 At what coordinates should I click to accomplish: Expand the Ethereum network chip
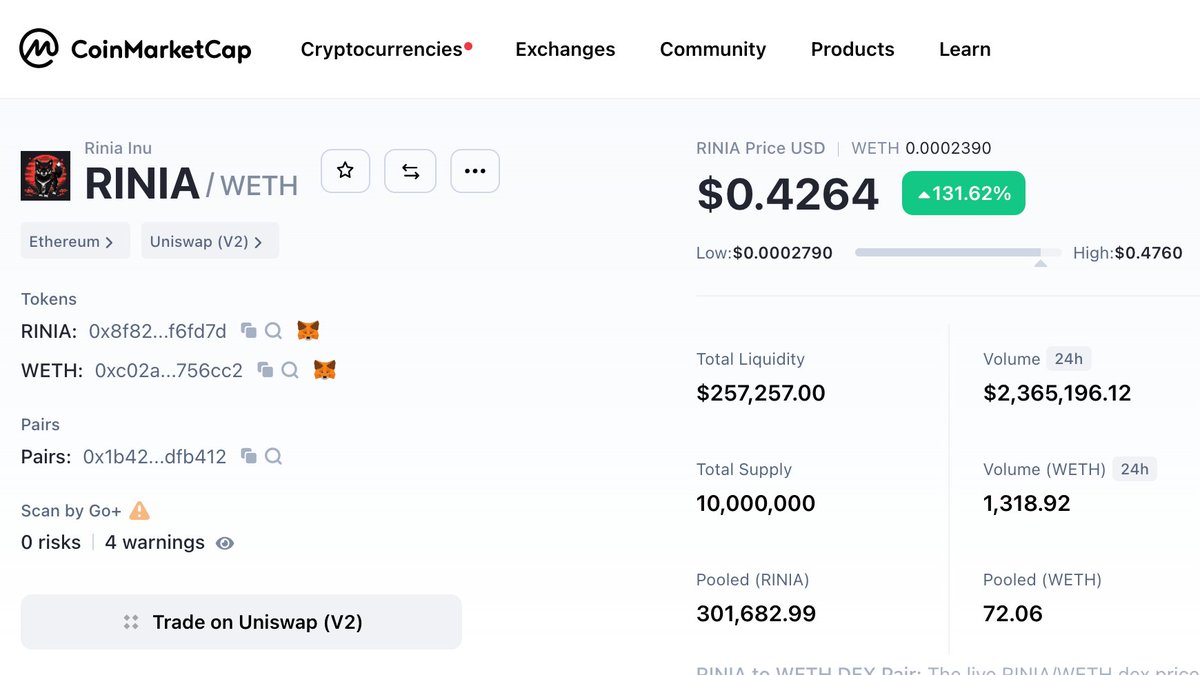[75, 241]
